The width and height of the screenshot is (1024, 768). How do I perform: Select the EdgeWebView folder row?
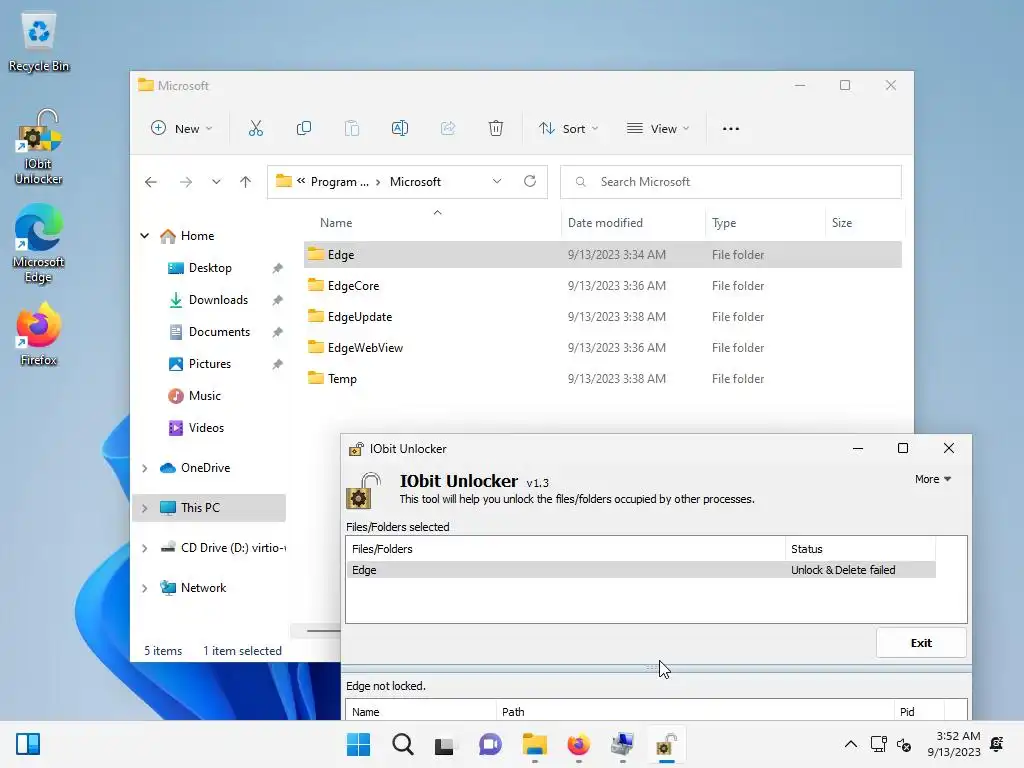click(x=602, y=348)
